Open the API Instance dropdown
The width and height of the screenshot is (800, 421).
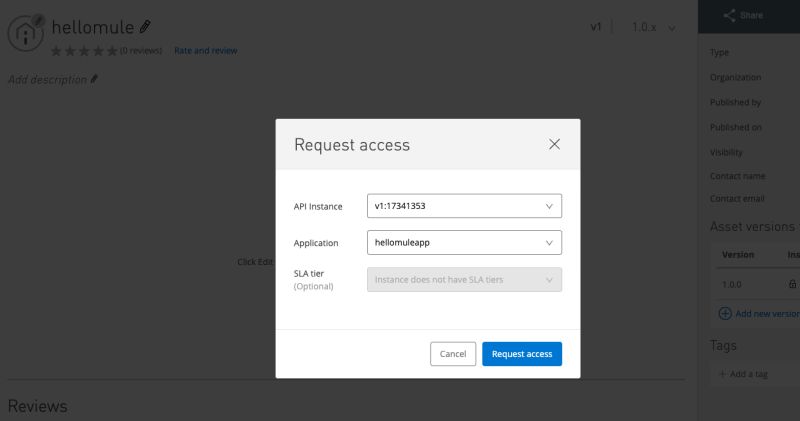(x=464, y=206)
